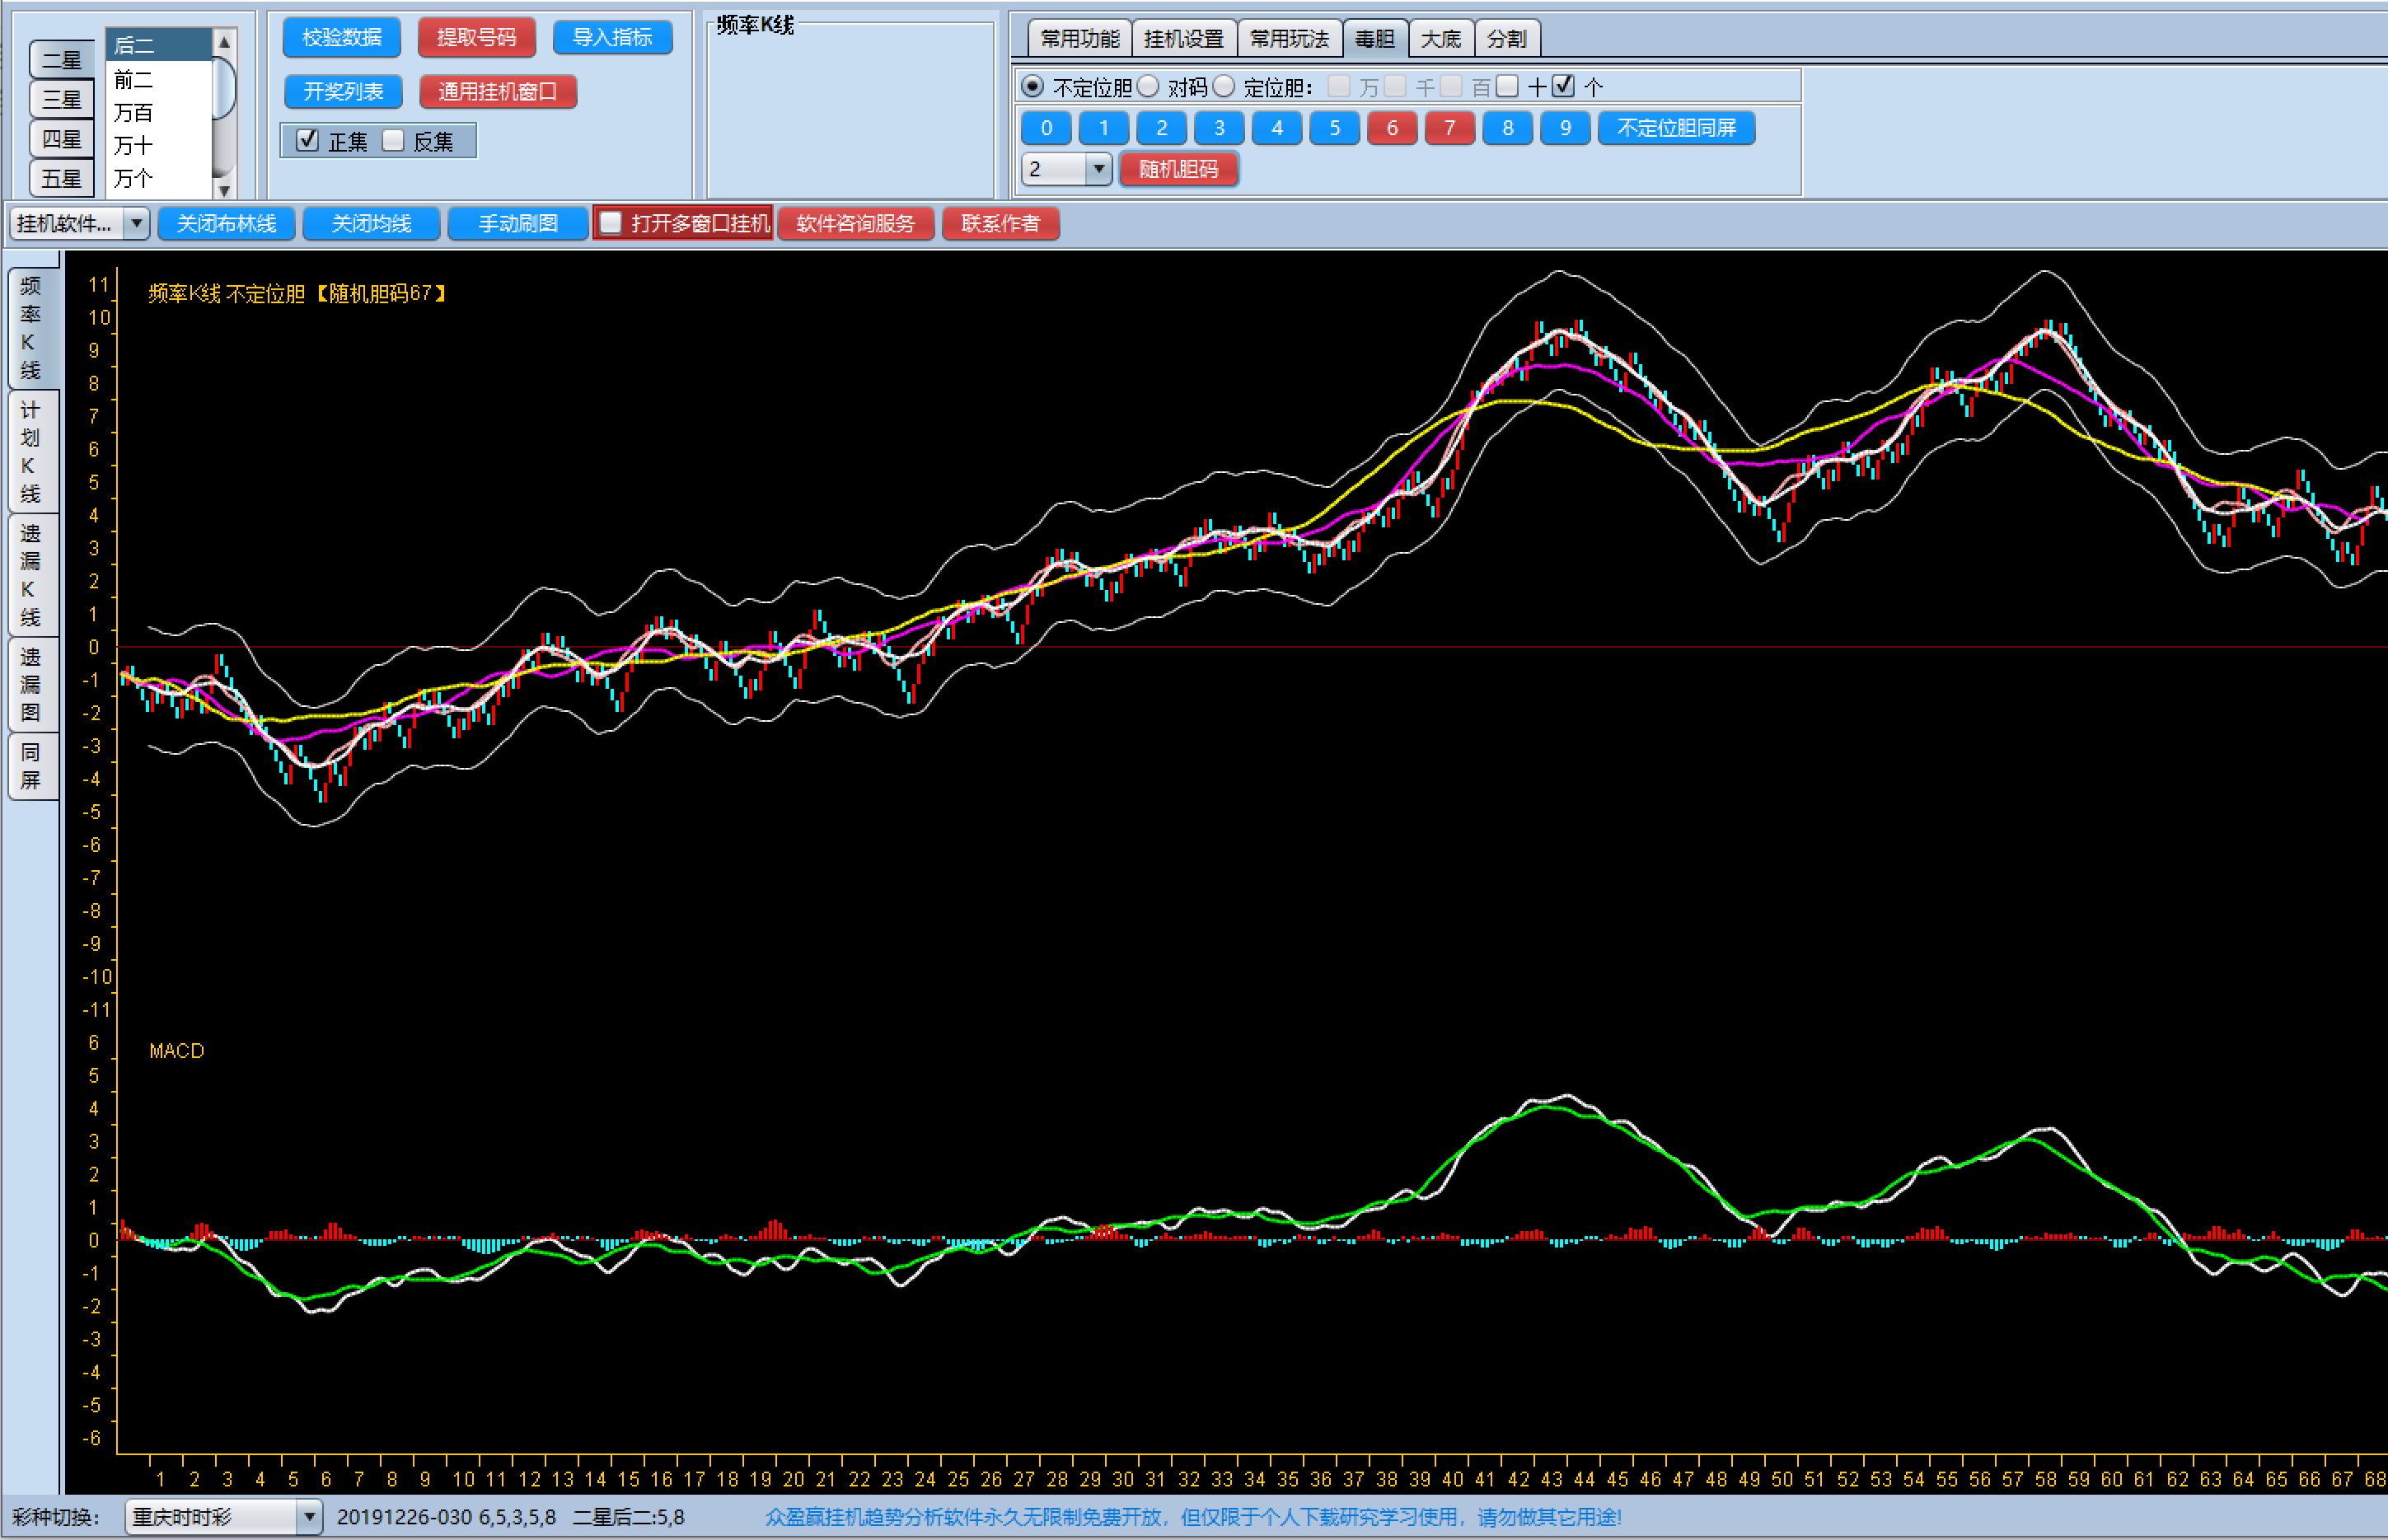Screen dimensions: 2388x1540
Task: Click digit button 3
Action: coord(1219,128)
